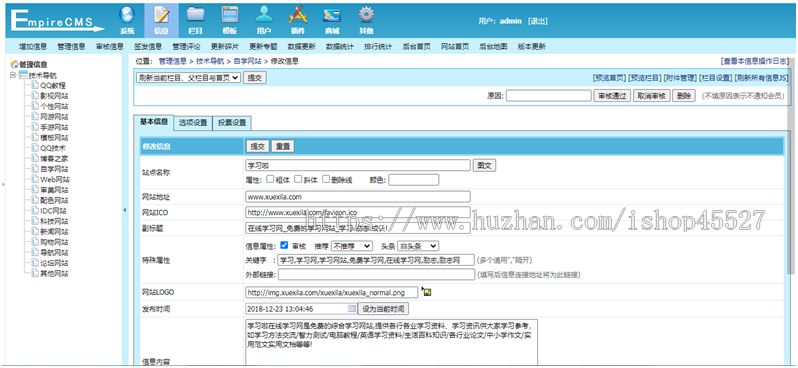Click the 管理信息 tree root icon
This screenshot has height=368, width=798.
pyautogui.click(x=14, y=65)
